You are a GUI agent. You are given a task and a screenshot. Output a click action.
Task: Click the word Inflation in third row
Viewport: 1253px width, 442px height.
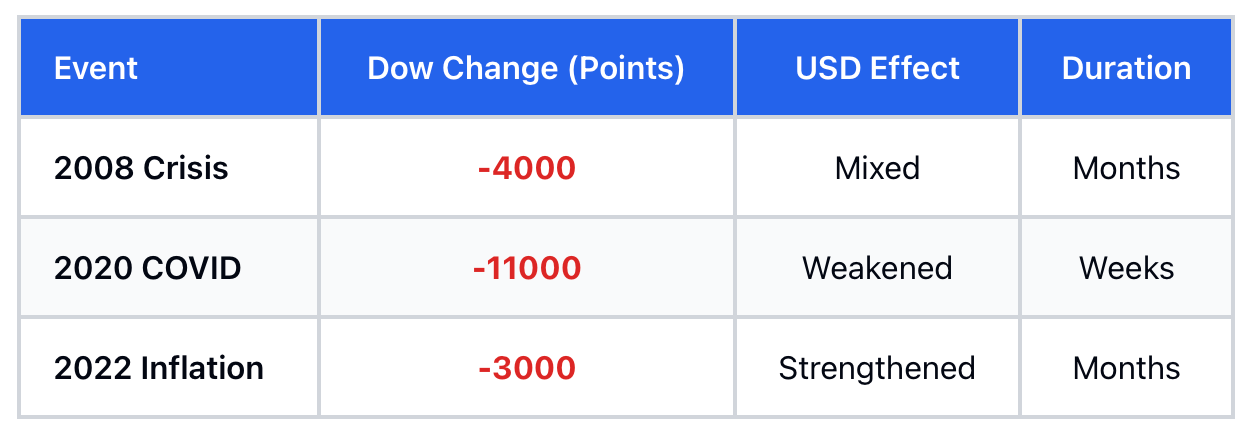204,368
